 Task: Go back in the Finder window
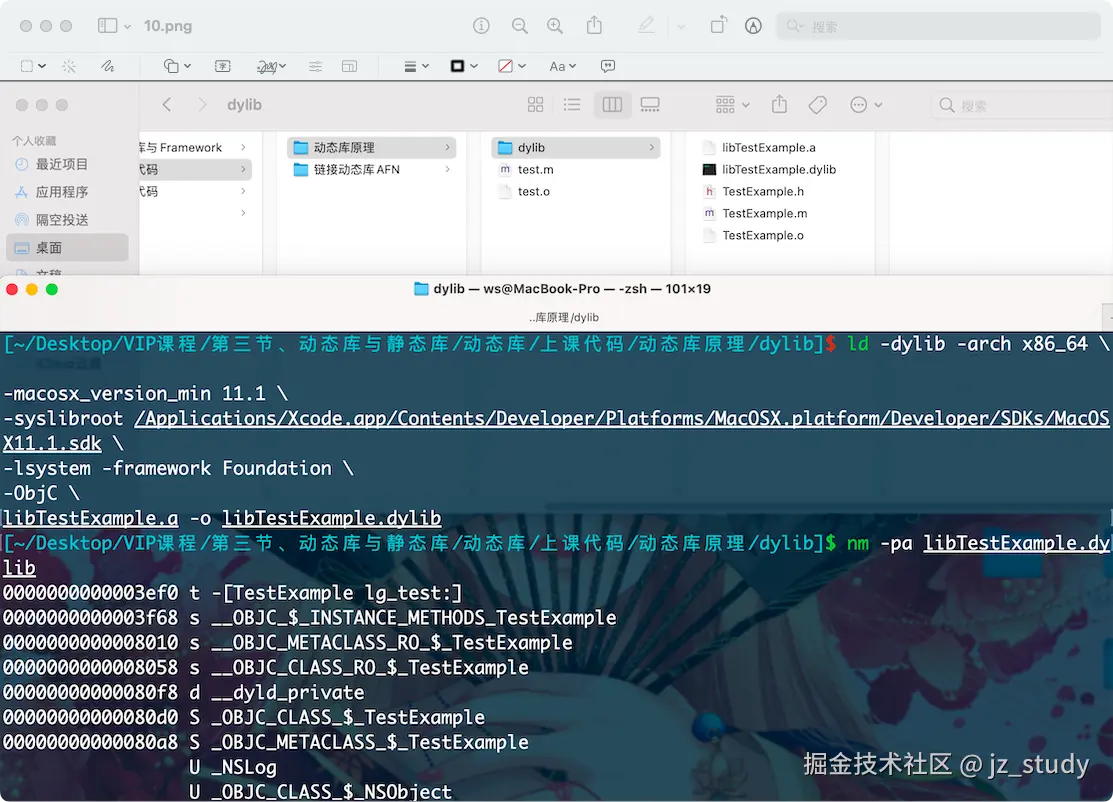coord(167,105)
